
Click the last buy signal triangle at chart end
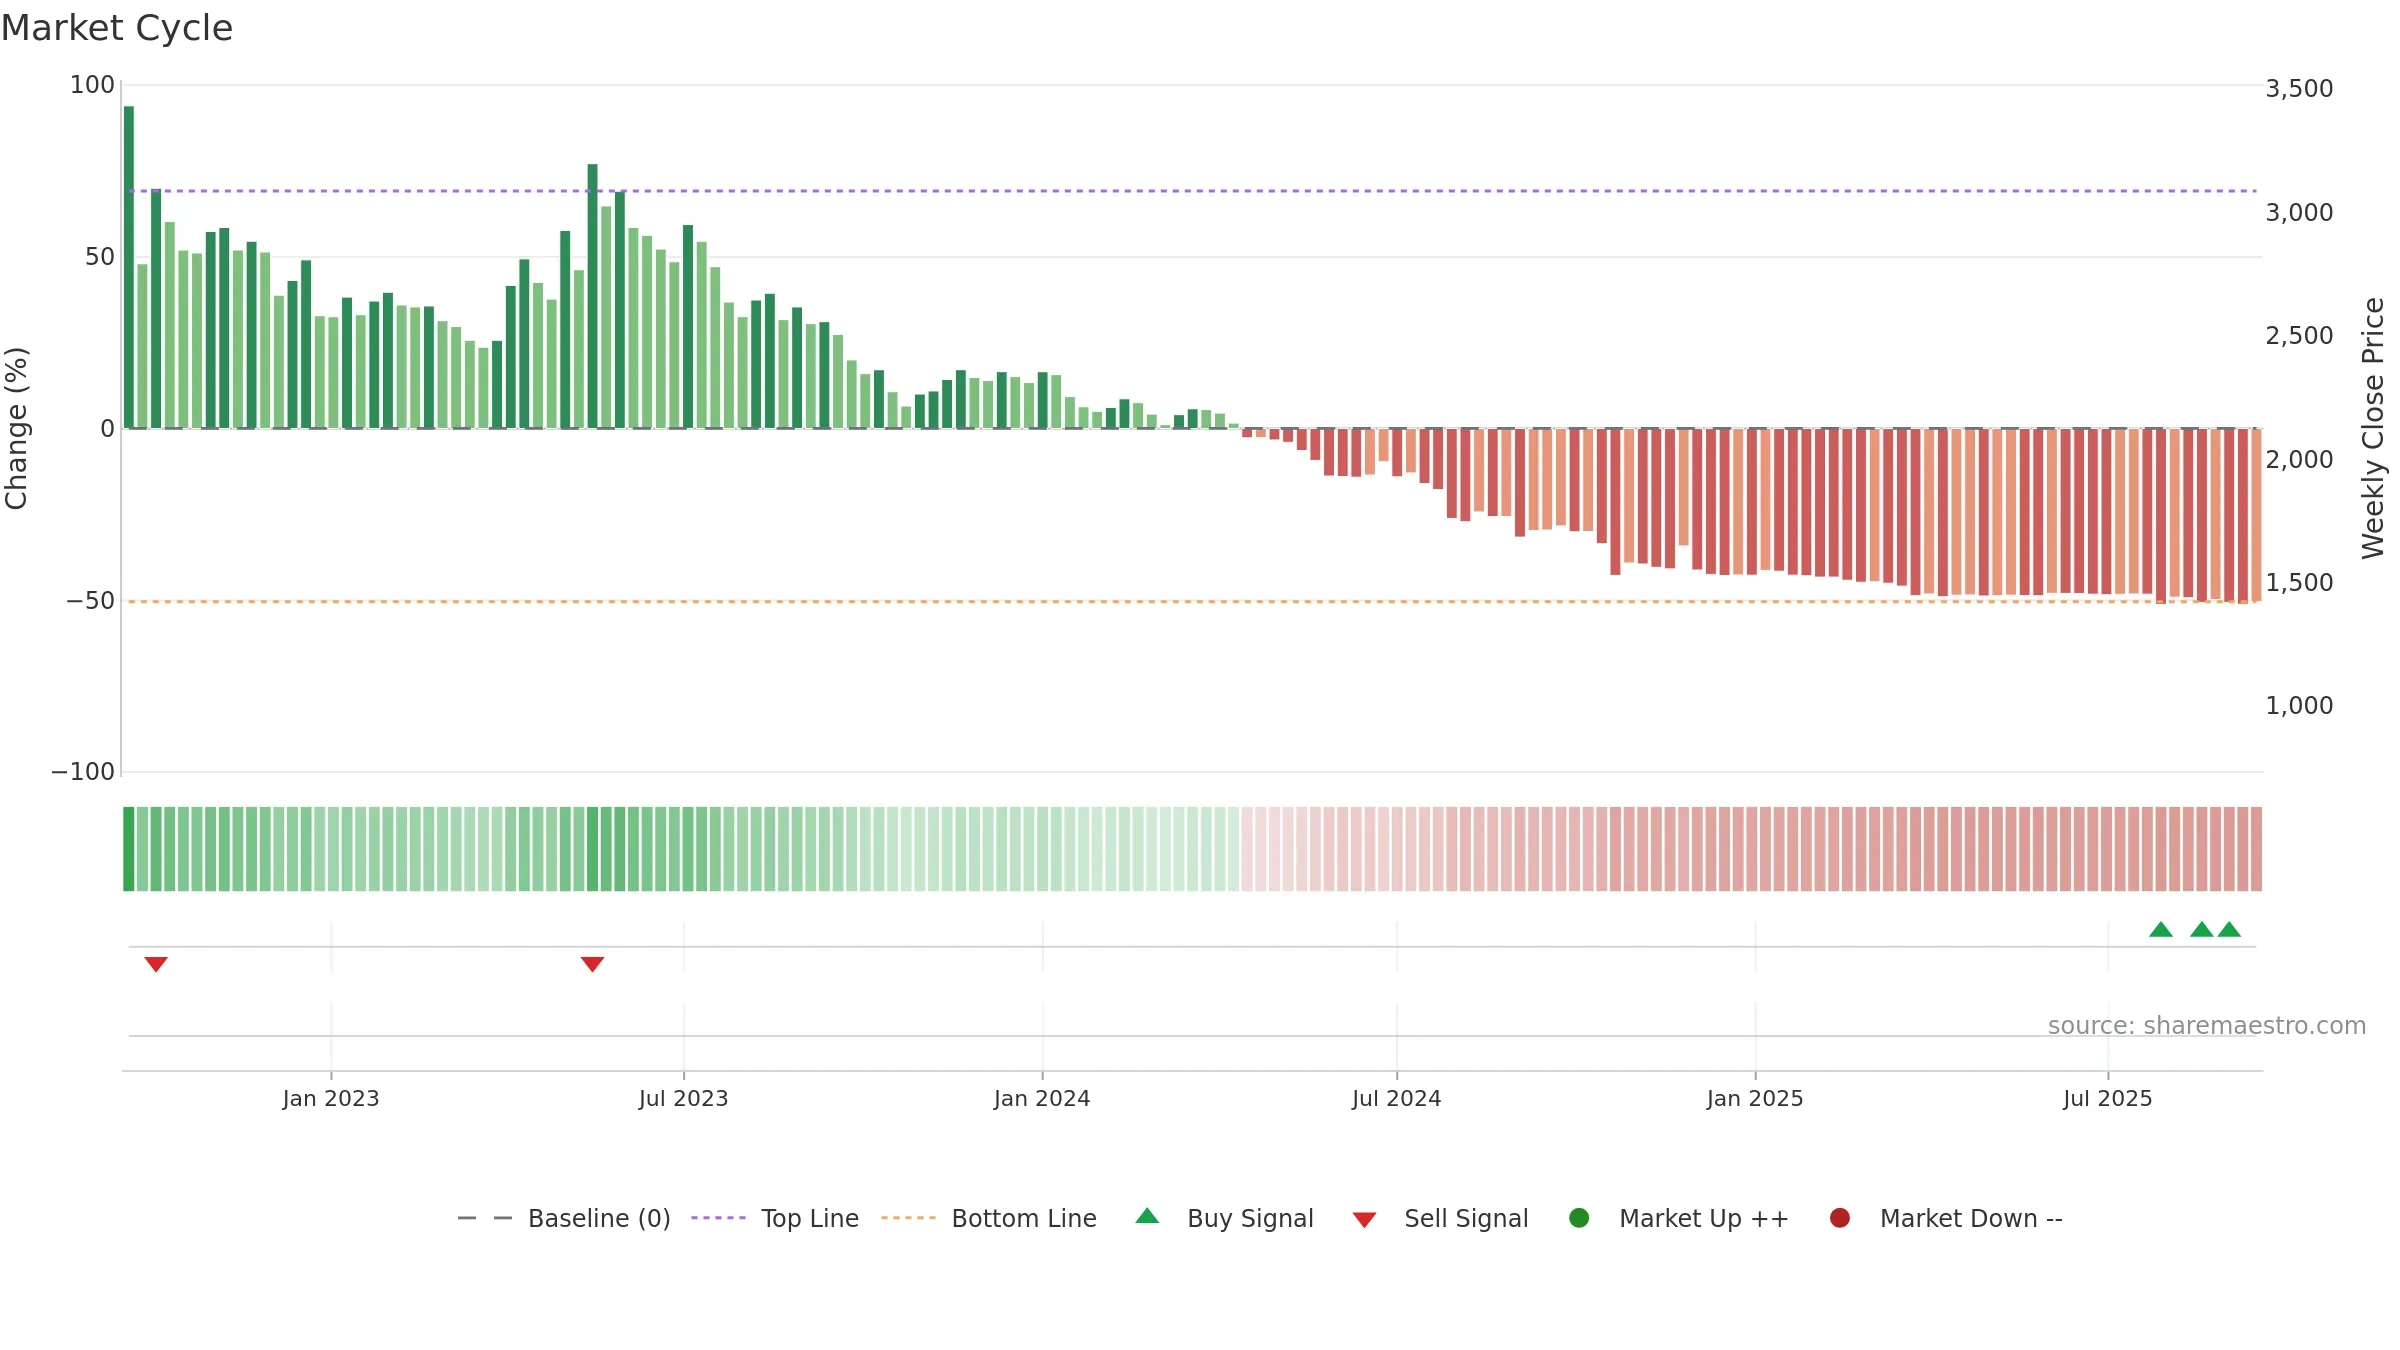point(2229,929)
